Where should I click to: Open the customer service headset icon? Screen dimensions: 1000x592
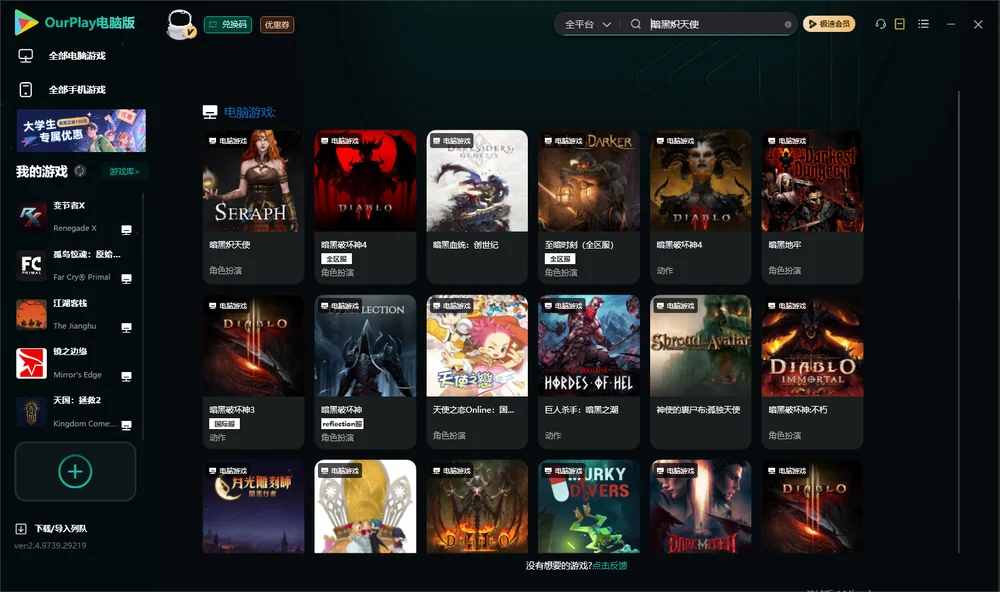[x=881, y=24]
